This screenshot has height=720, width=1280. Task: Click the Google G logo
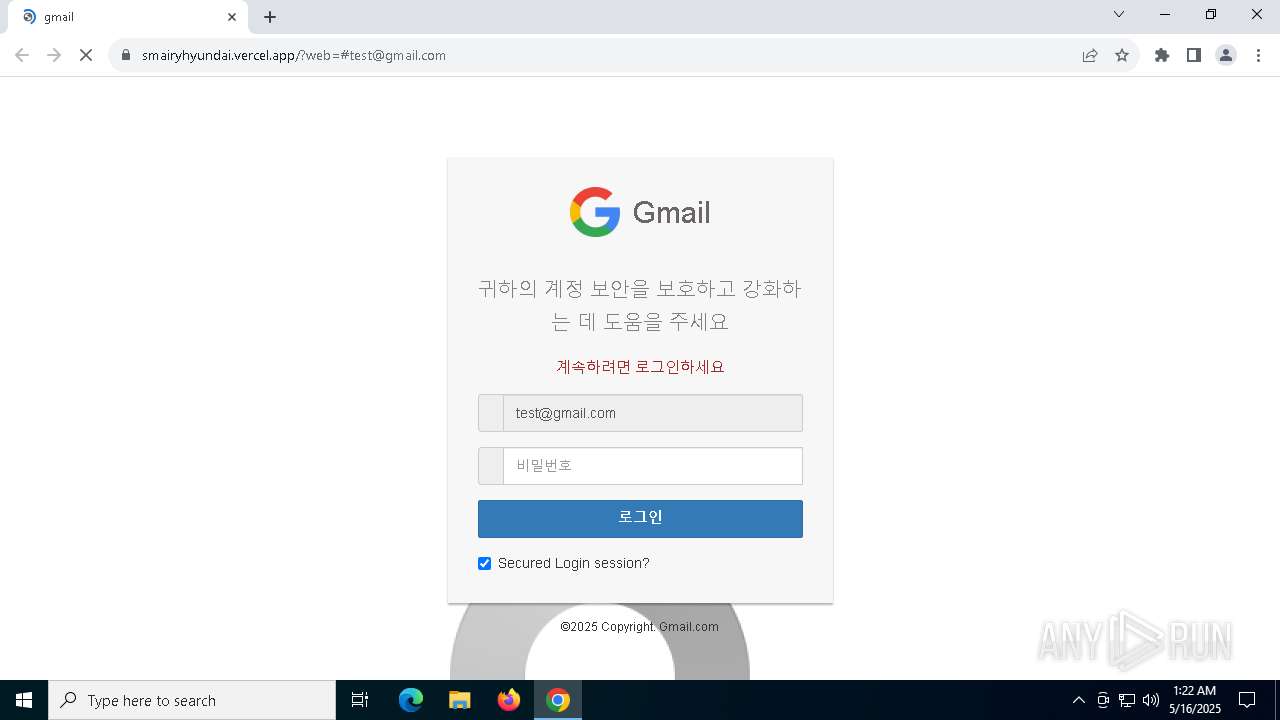(x=595, y=212)
